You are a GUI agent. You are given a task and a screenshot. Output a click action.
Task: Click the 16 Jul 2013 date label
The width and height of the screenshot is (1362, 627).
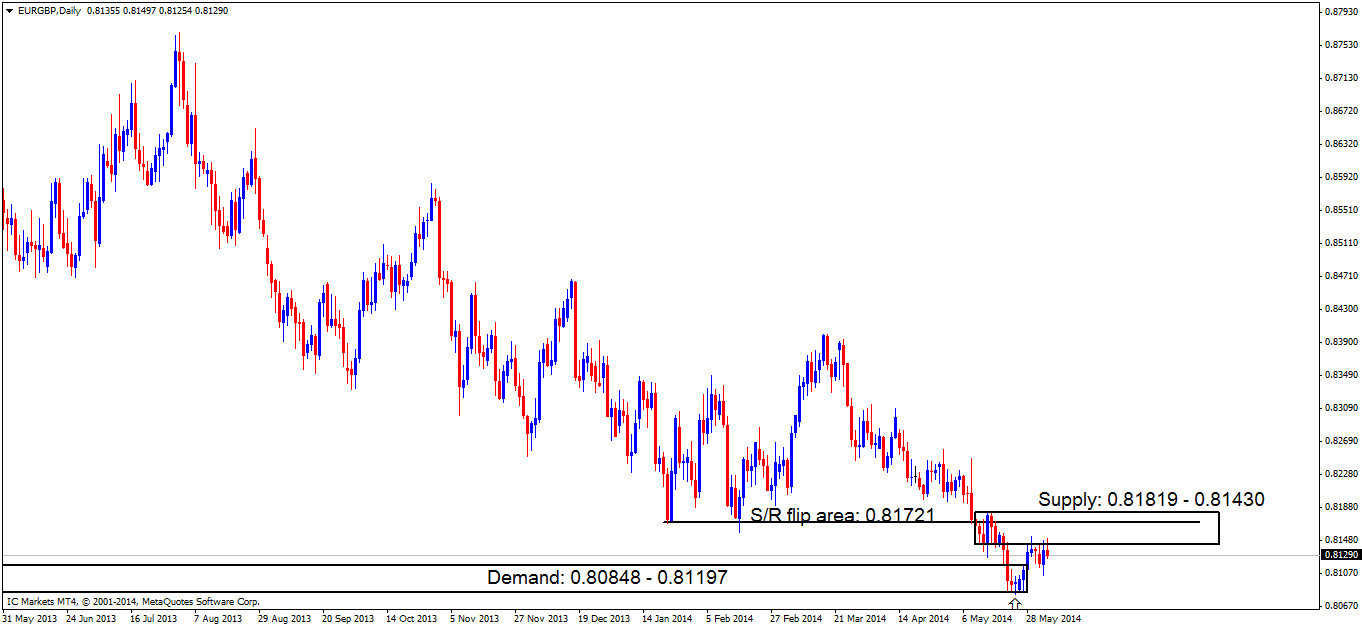coord(155,619)
